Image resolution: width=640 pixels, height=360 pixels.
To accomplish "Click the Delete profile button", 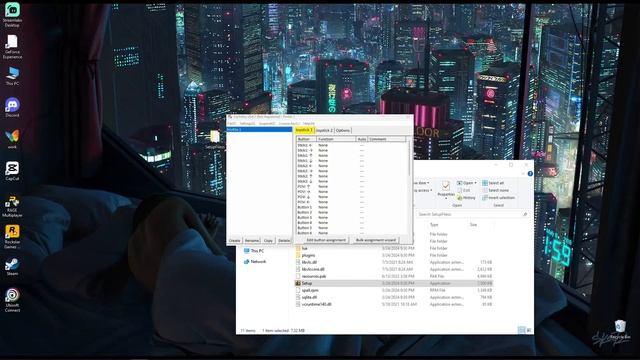I will (284, 240).
